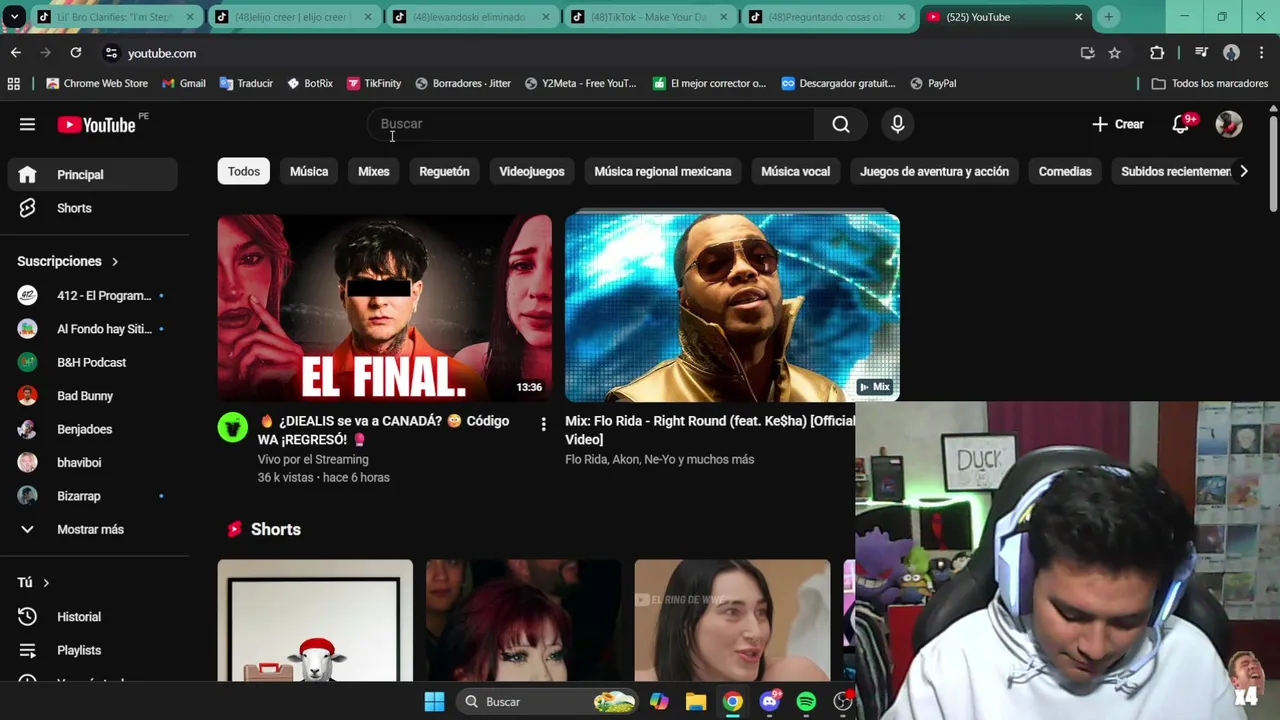The height and width of the screenshot is (720, 1280).
Task: Open Bizarrap subscription channel
Action: coord(93,496)
